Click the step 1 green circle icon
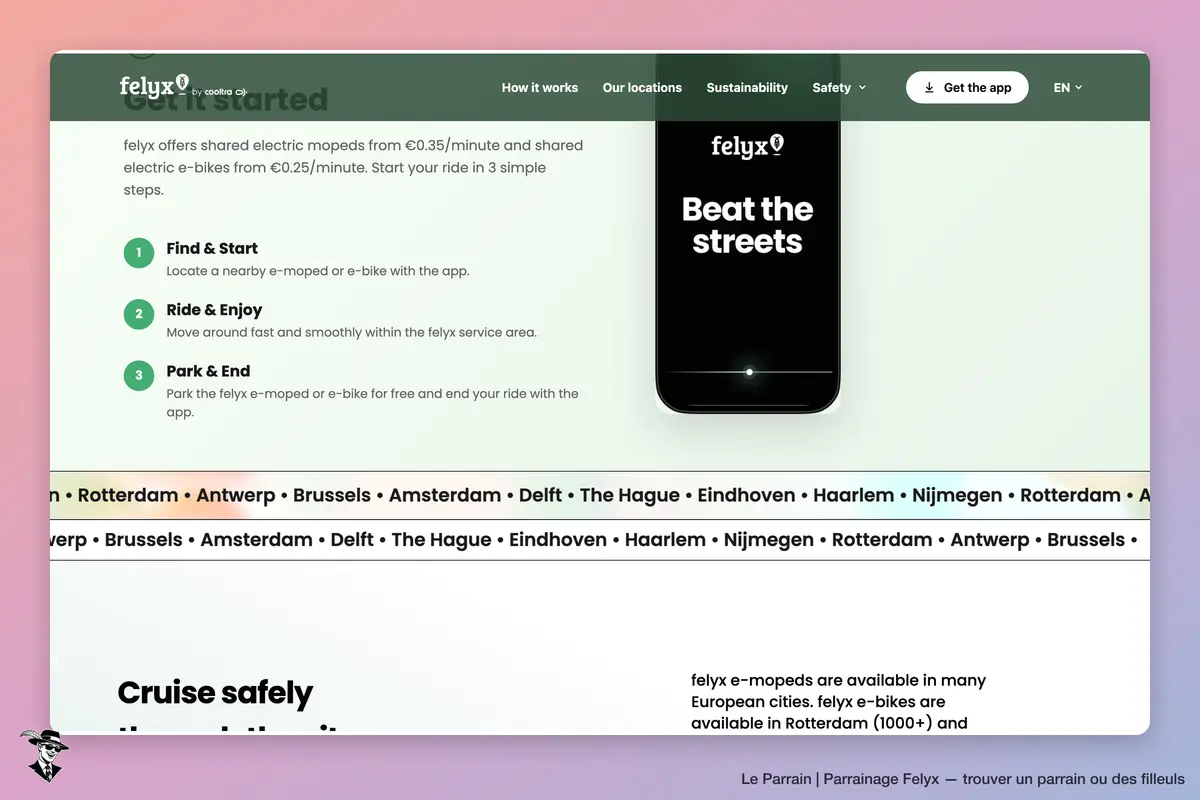 pos(139,253)
